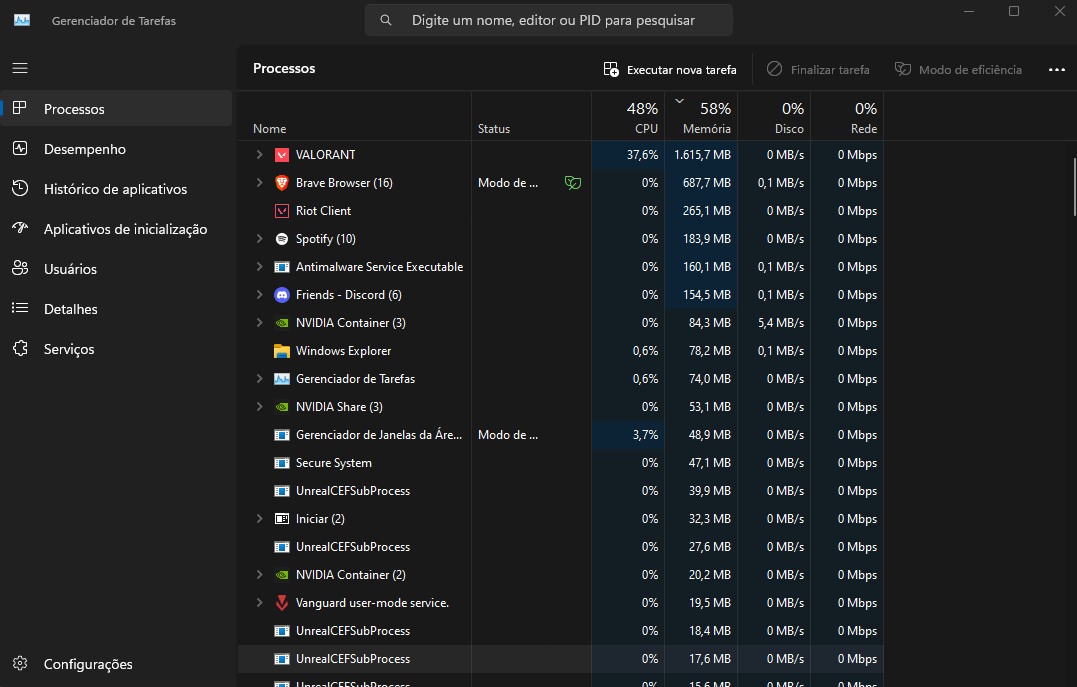Open the Detalhes page
Screen dimensions: 1077x687
pyautogui.click(x=117, y=309)
